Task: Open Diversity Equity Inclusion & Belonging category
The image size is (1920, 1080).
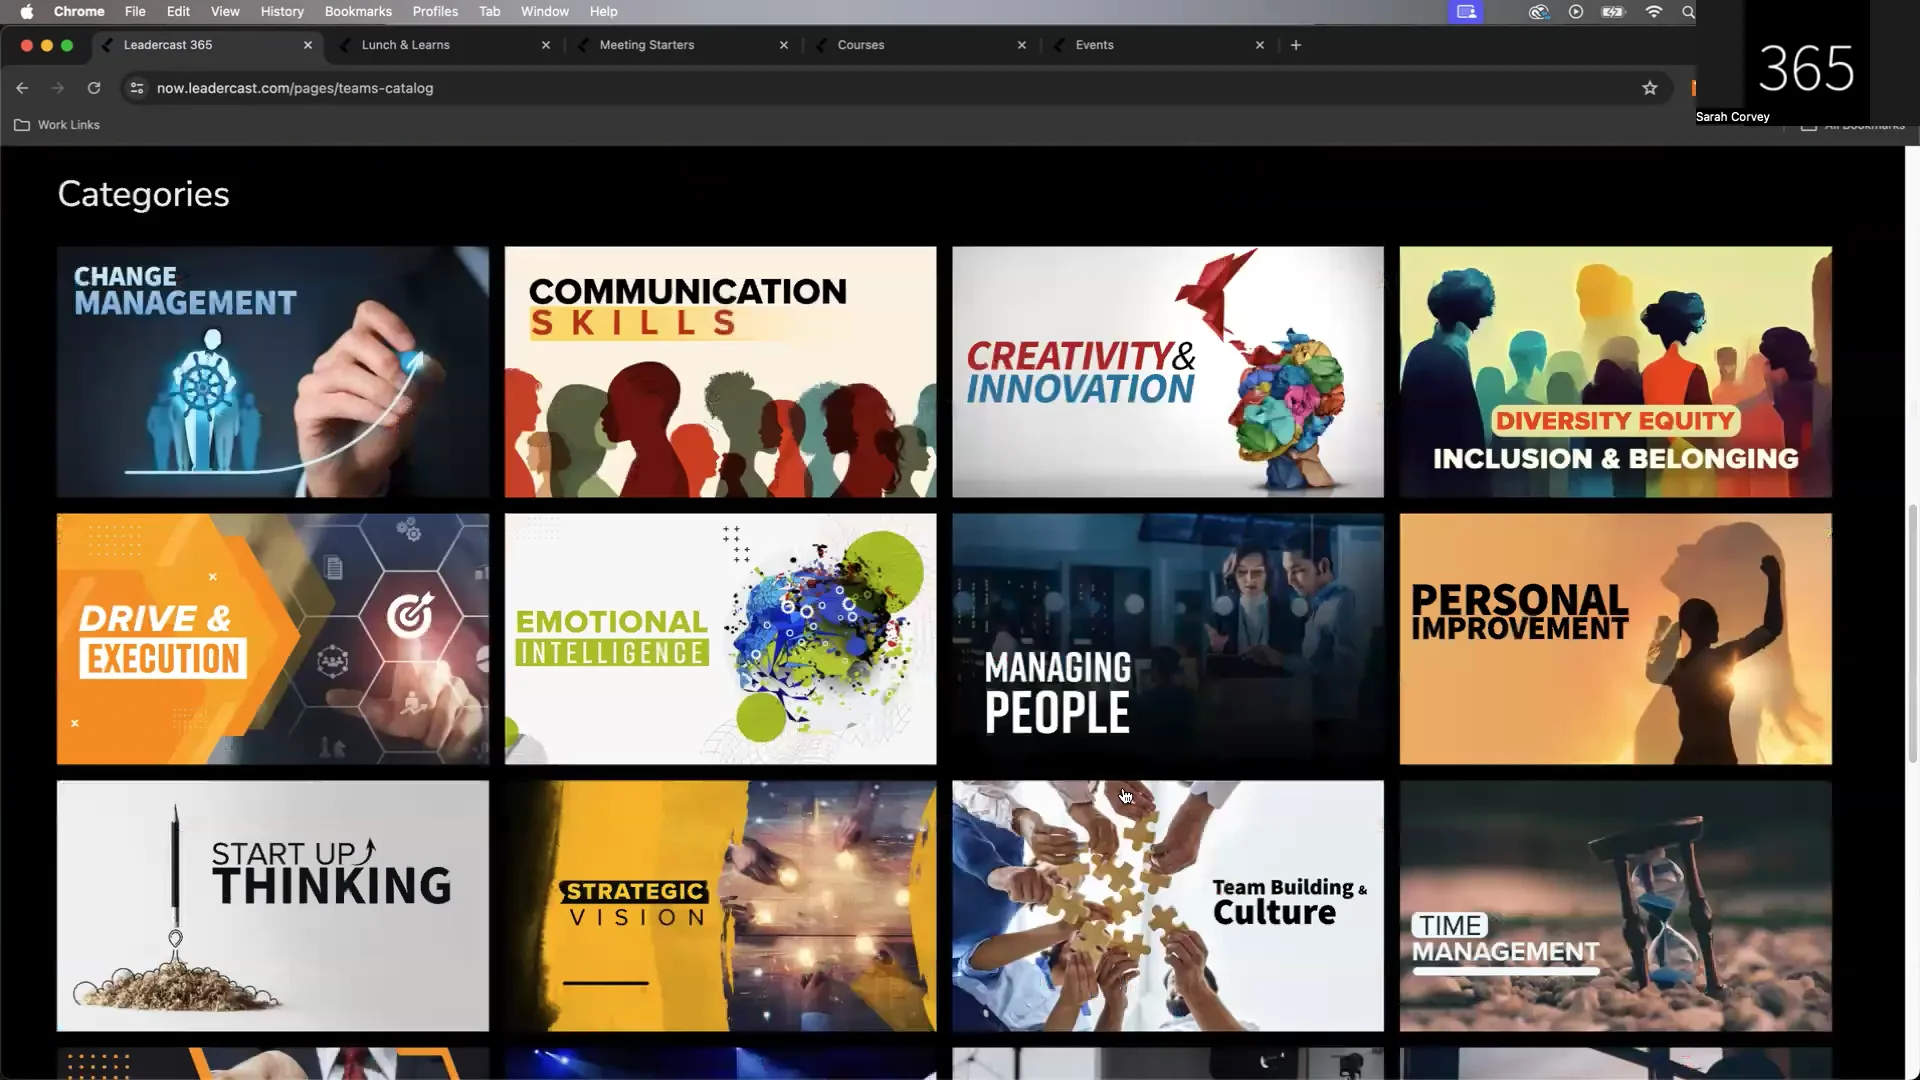Action: point(1616,372)
